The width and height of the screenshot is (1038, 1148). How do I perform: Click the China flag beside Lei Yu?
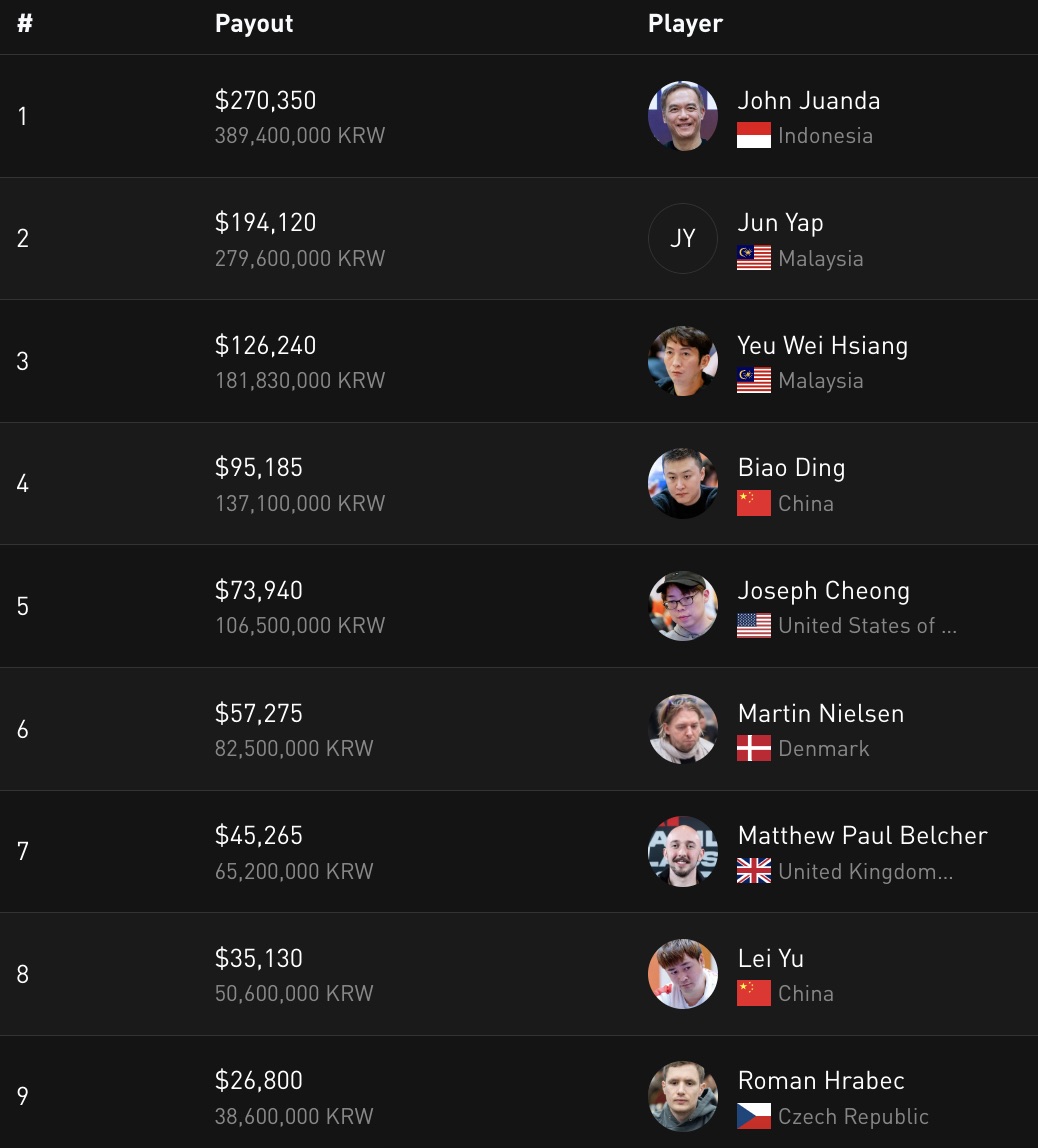[x=754, y=994]
